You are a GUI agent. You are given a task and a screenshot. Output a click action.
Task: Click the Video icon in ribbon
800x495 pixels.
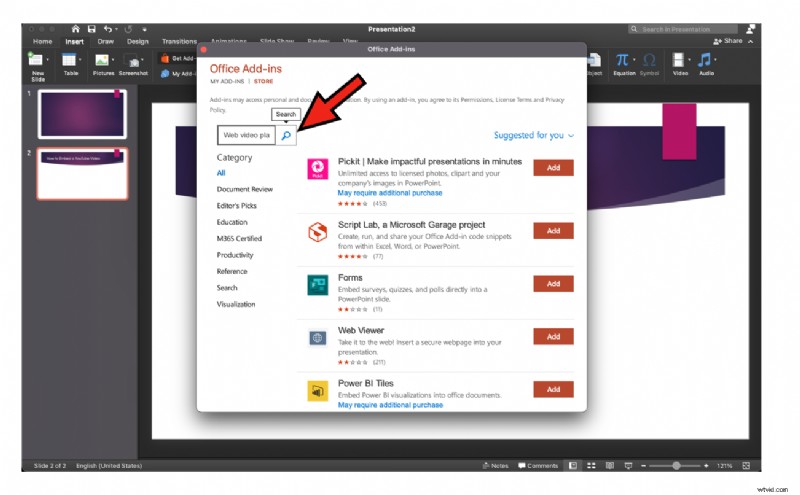coord(678,60)
